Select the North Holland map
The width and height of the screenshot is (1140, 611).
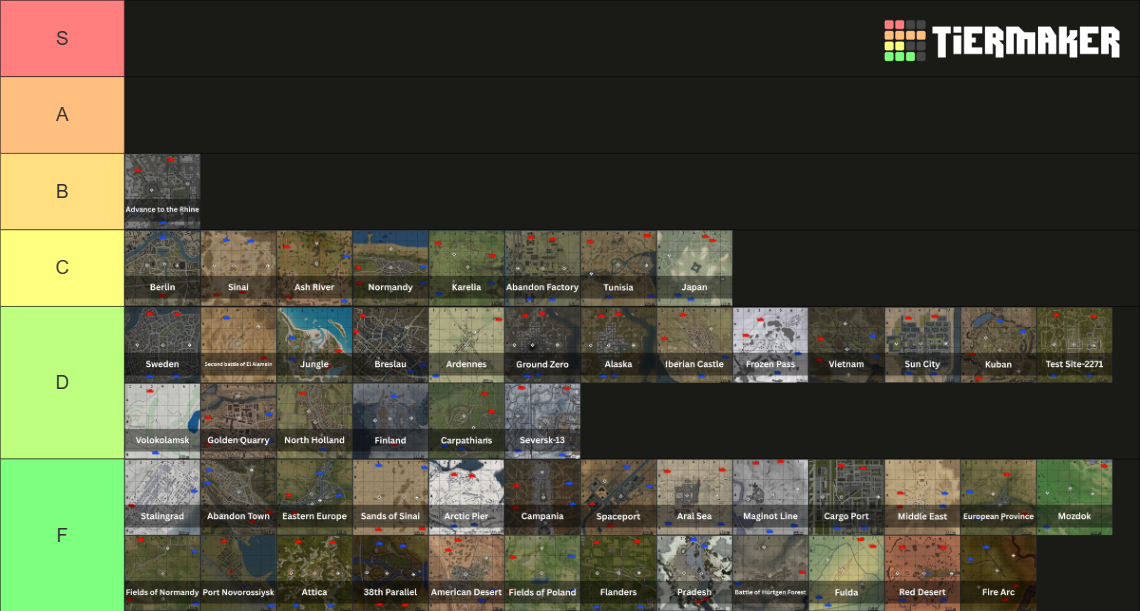coord(314,420)
